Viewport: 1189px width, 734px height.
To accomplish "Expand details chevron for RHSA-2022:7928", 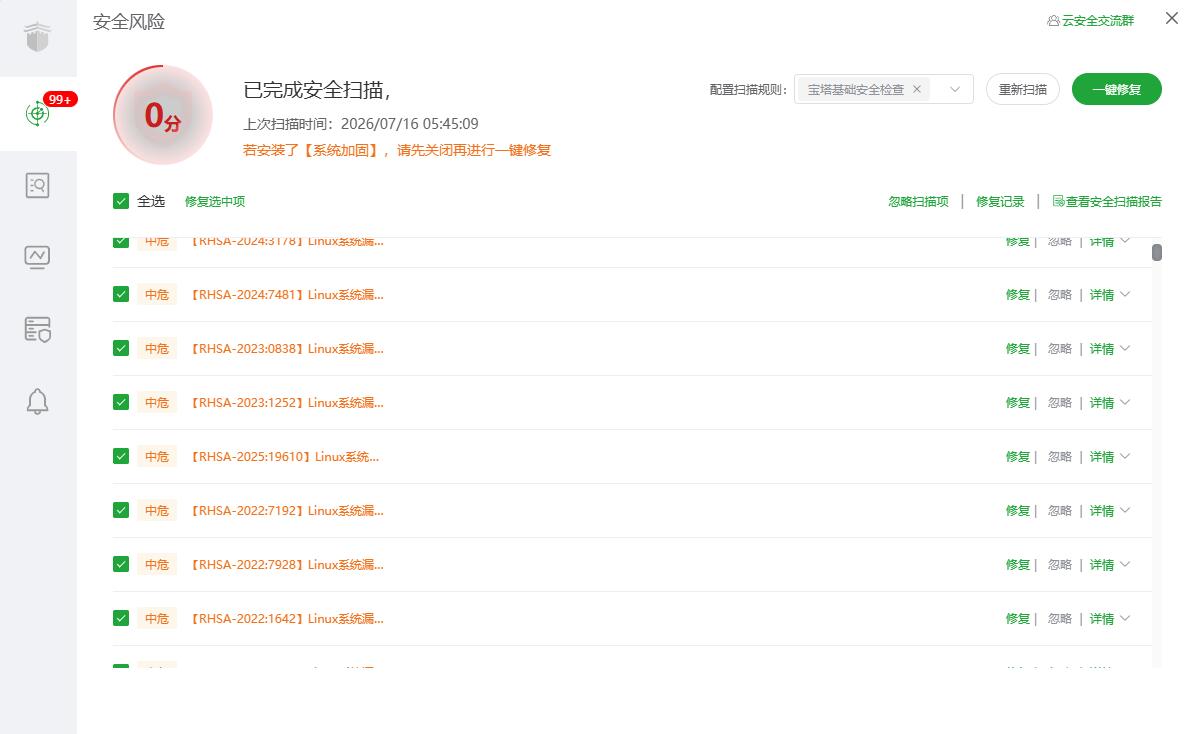I will click(1125, 564).
